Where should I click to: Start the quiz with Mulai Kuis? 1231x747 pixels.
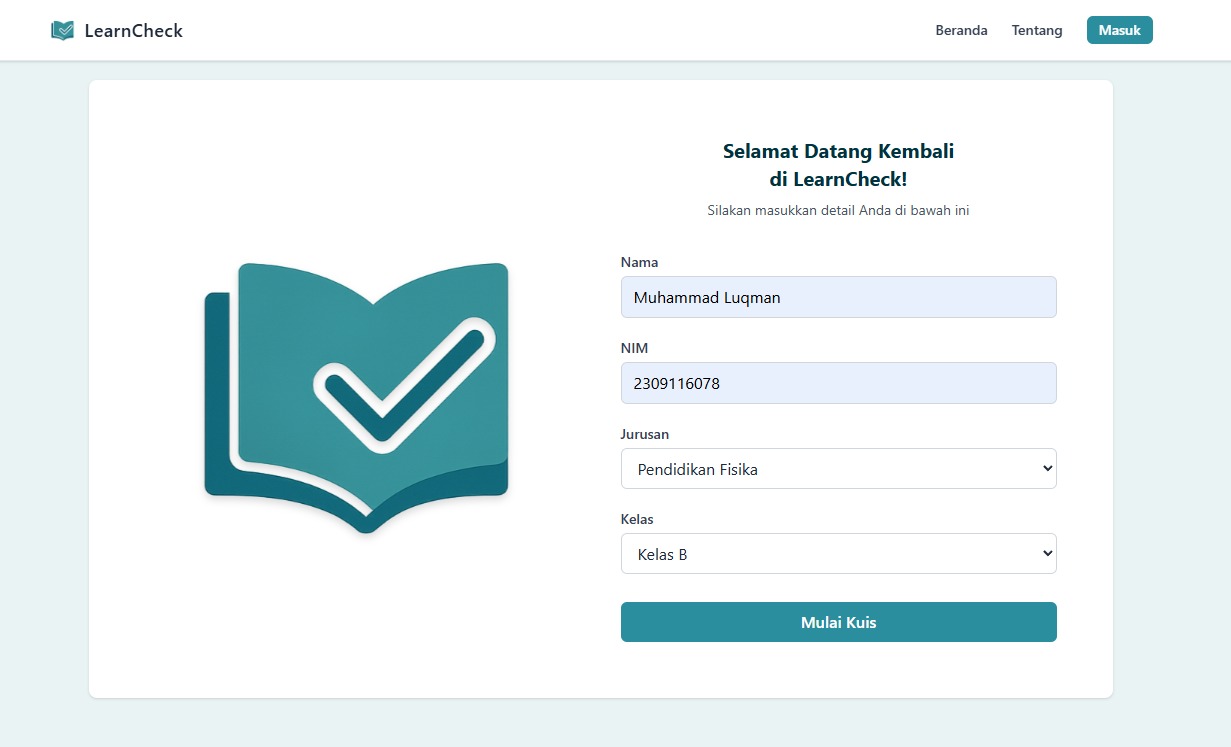[x=838, y=621]
